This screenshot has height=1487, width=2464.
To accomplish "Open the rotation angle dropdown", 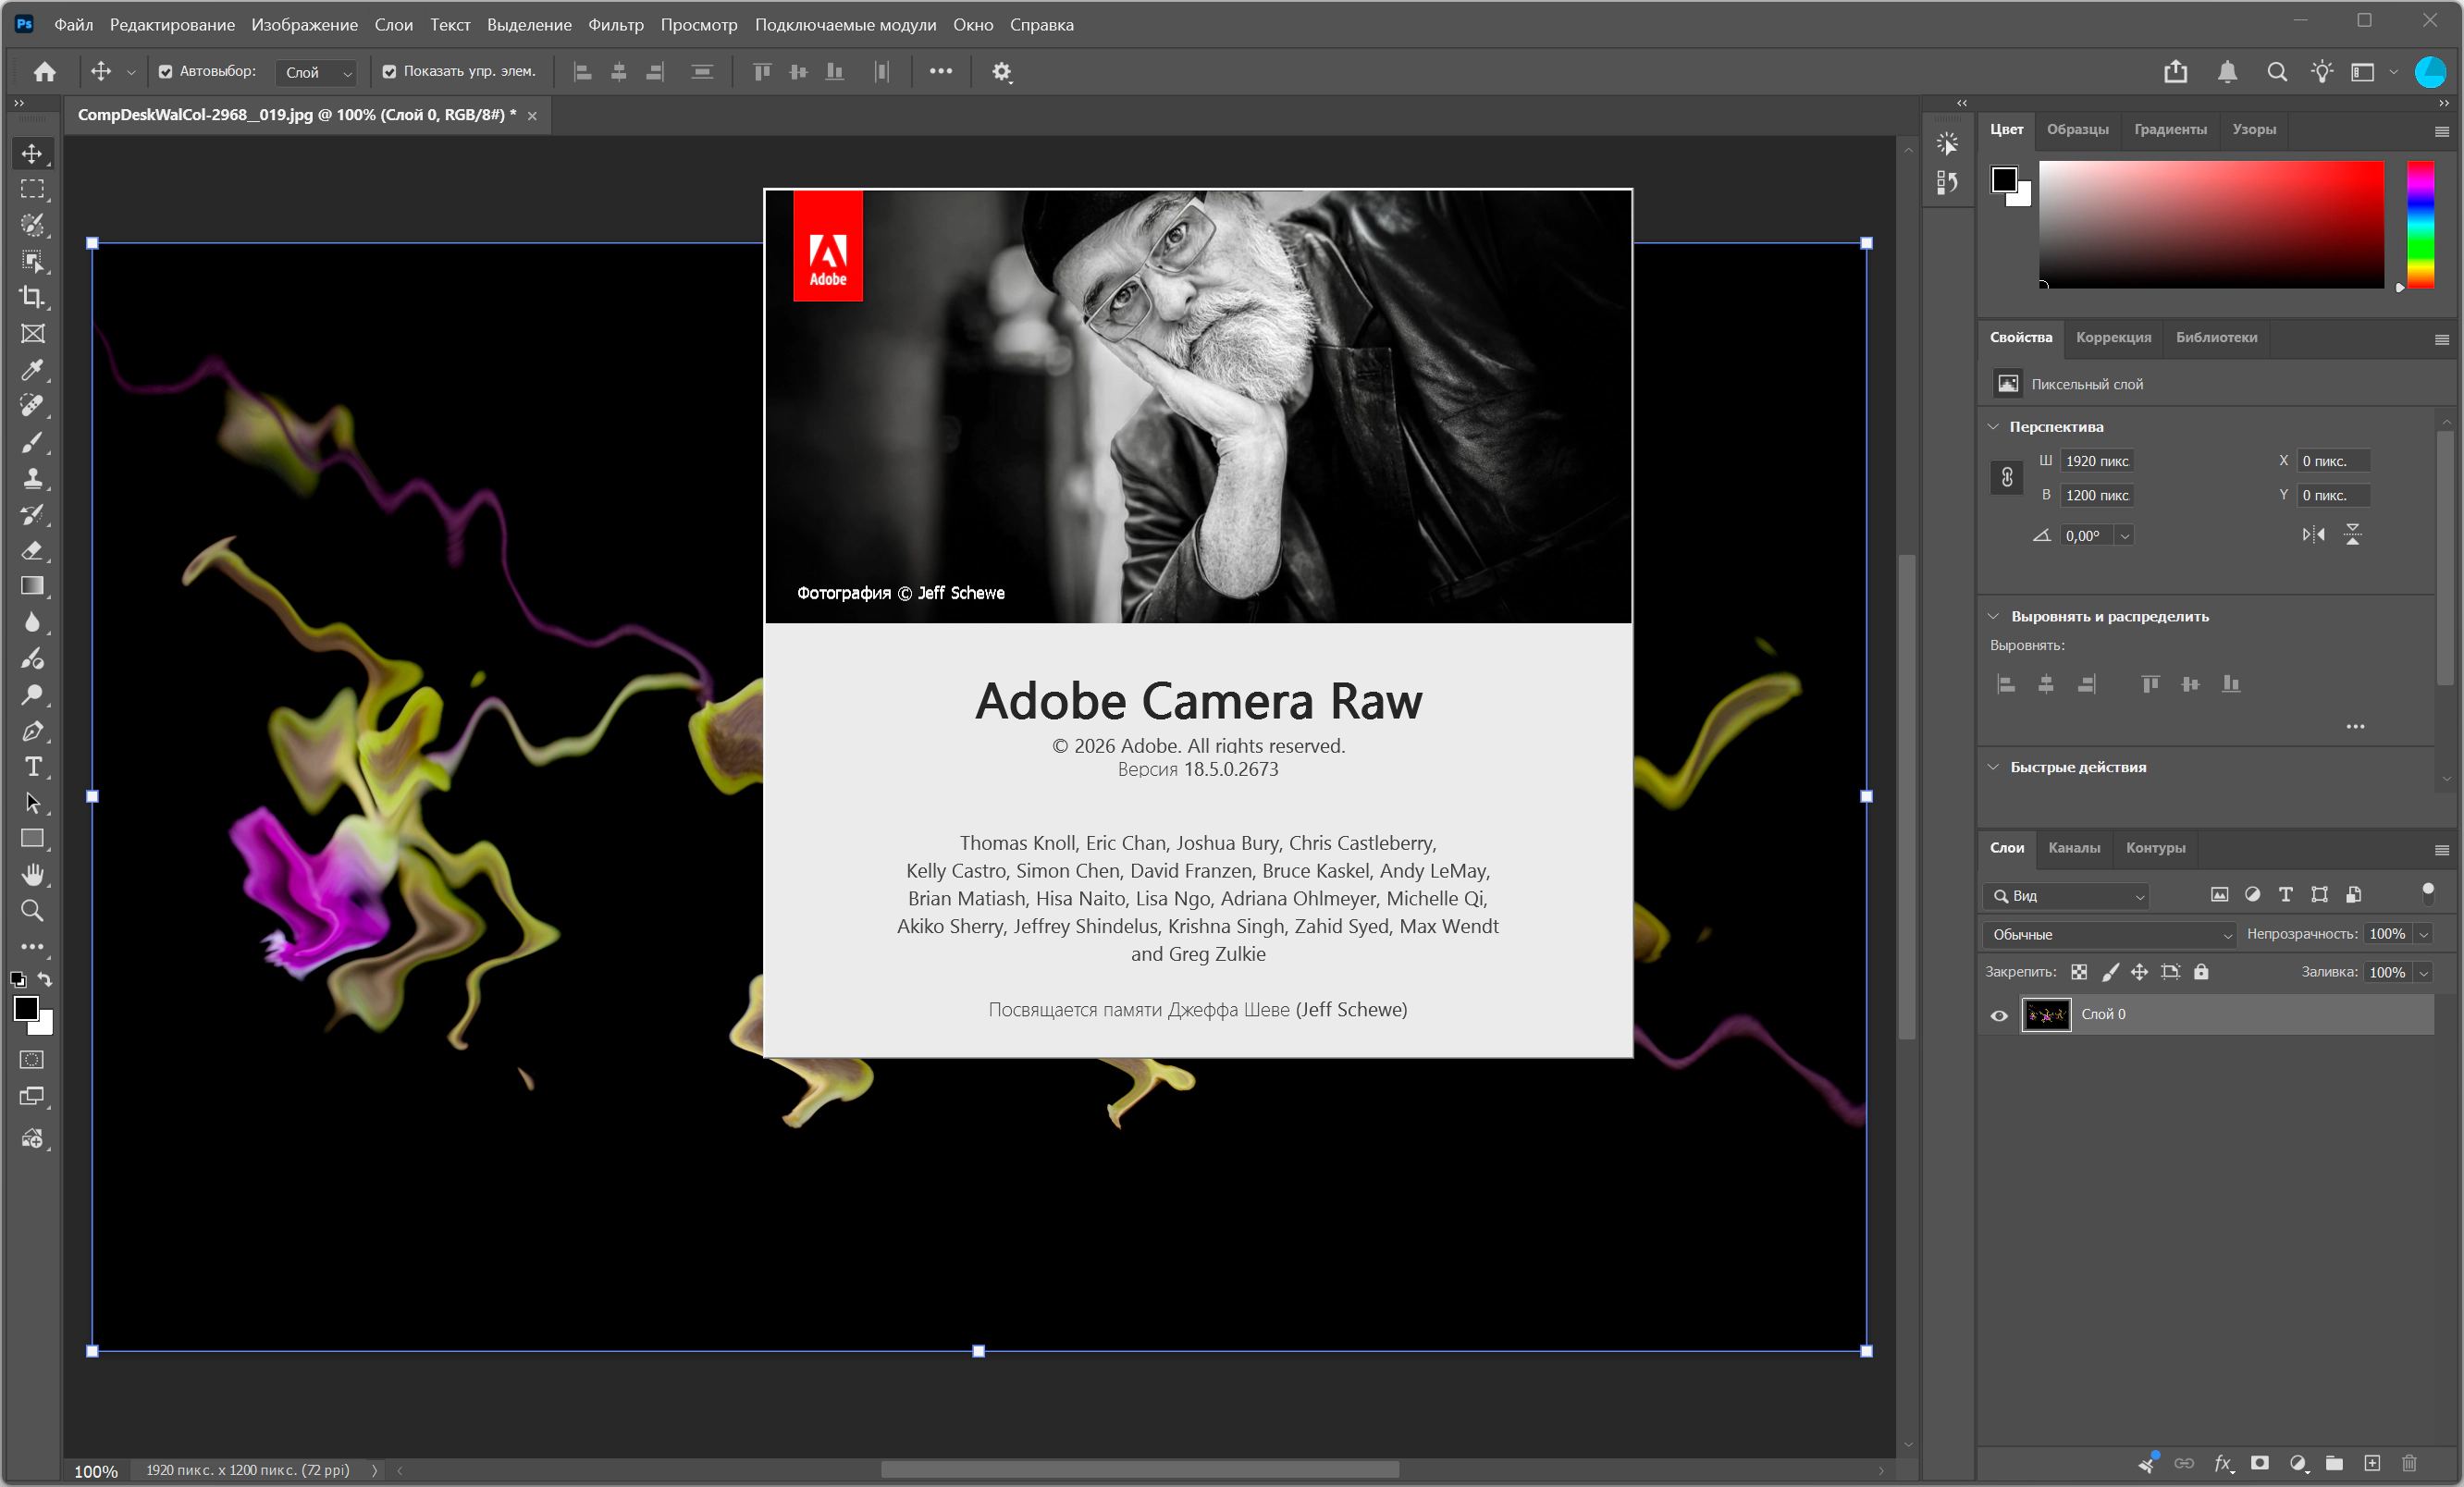I will tap(2125, 536).
